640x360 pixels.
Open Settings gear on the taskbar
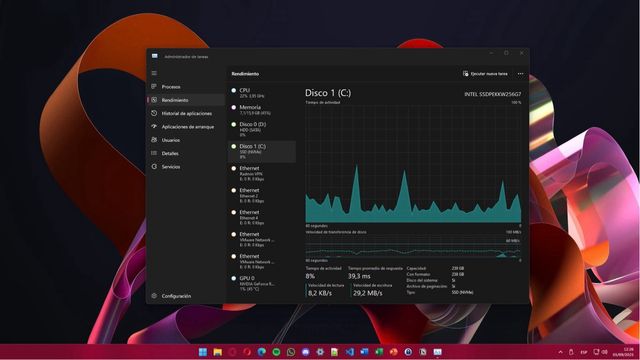pos(320,352)
